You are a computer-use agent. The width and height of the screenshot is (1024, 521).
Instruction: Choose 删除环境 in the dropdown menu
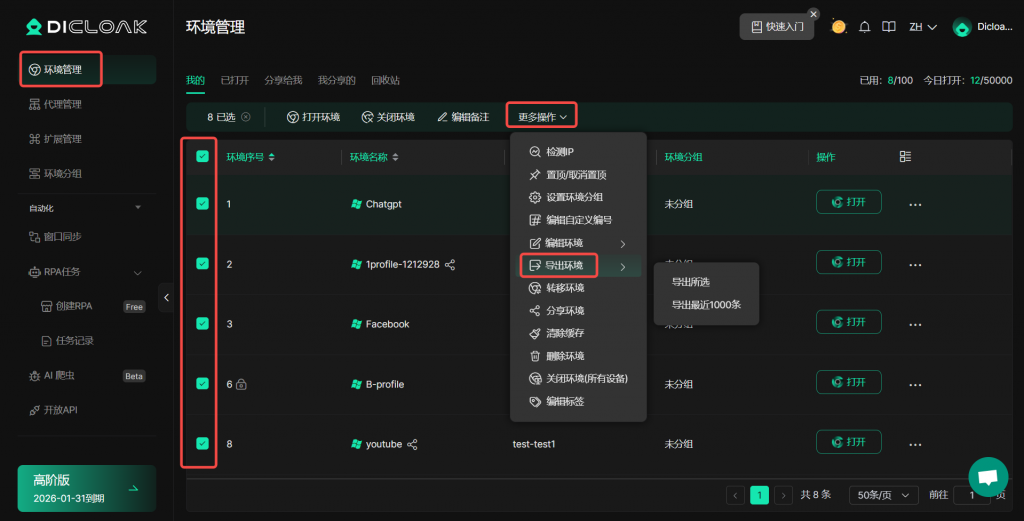click(564, 356)
